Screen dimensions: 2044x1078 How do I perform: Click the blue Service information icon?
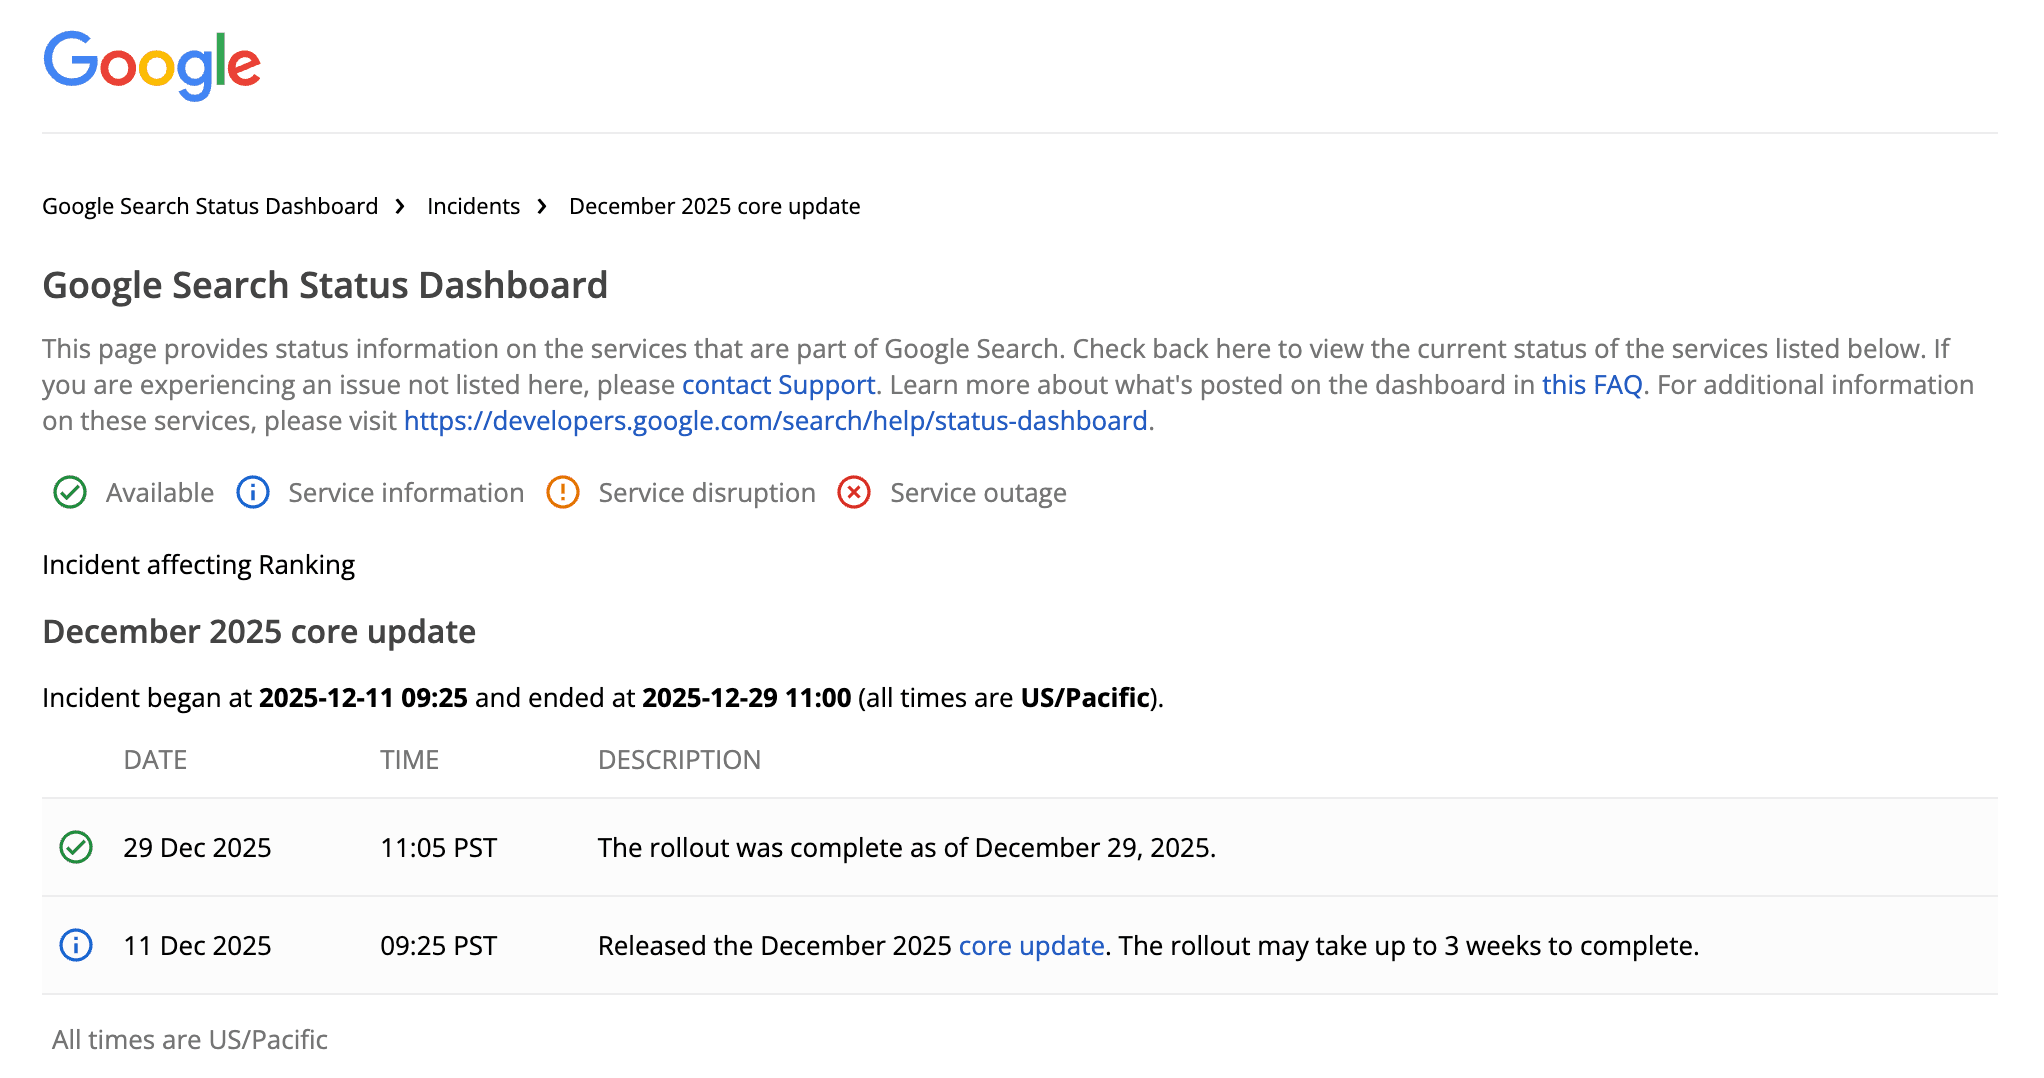[x=252, y=492]
